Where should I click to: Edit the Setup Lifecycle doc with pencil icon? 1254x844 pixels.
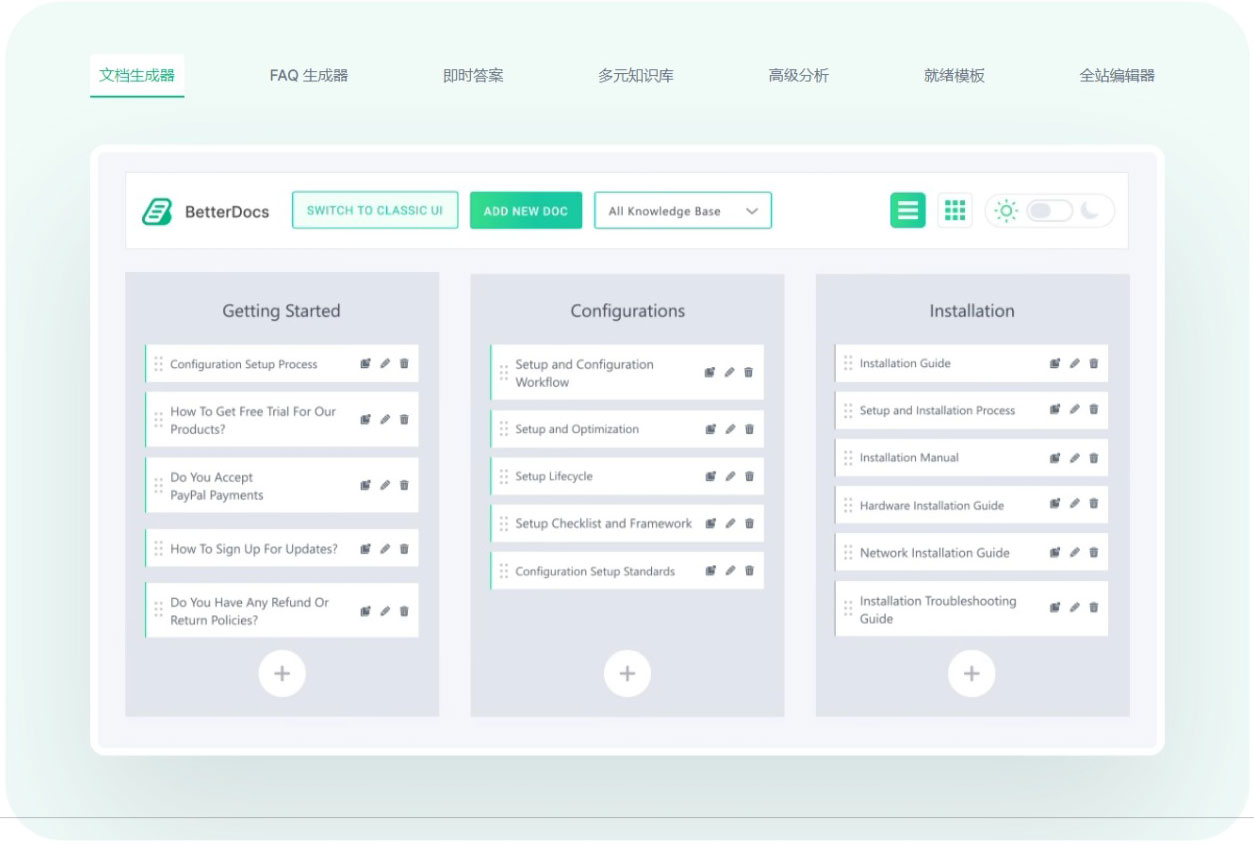coord(730,476)
